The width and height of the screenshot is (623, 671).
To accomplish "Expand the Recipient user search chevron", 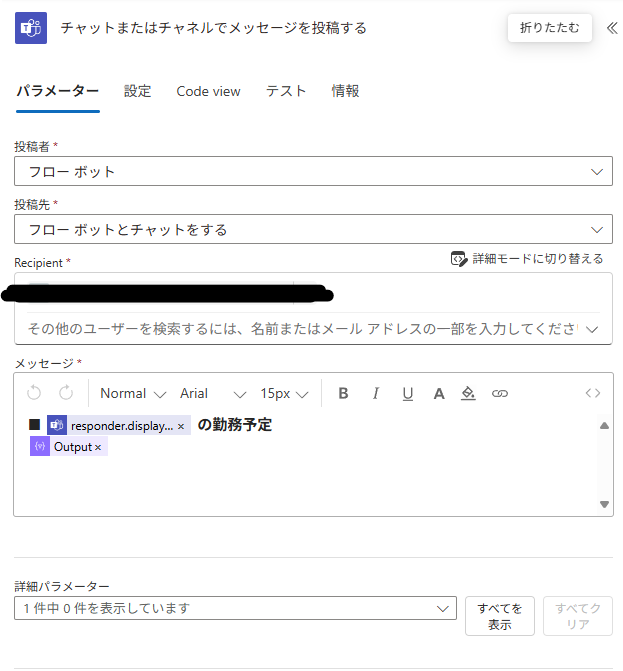I will 592,330.
